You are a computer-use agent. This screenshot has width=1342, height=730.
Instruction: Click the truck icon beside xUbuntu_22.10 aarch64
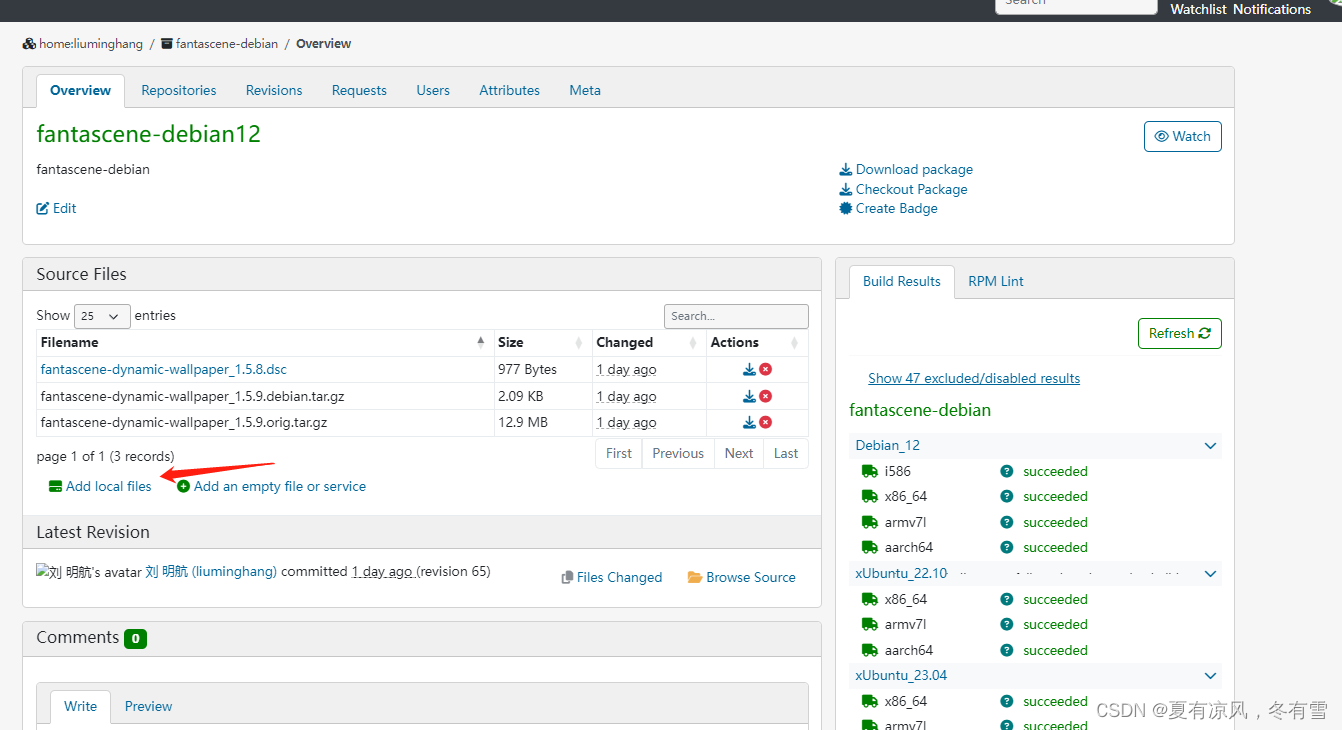pyautogui.click(x=869, y=650)
